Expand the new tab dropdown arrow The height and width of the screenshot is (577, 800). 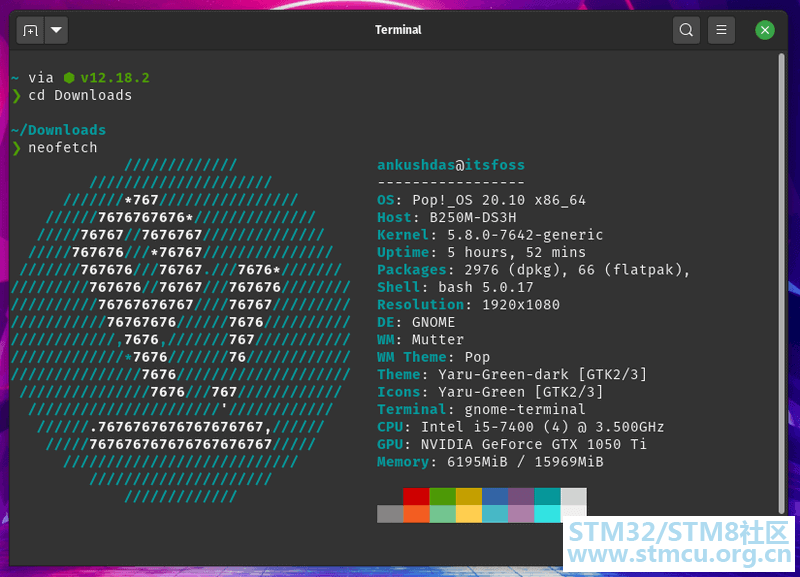pyautogui.click(x=57, y=30)
